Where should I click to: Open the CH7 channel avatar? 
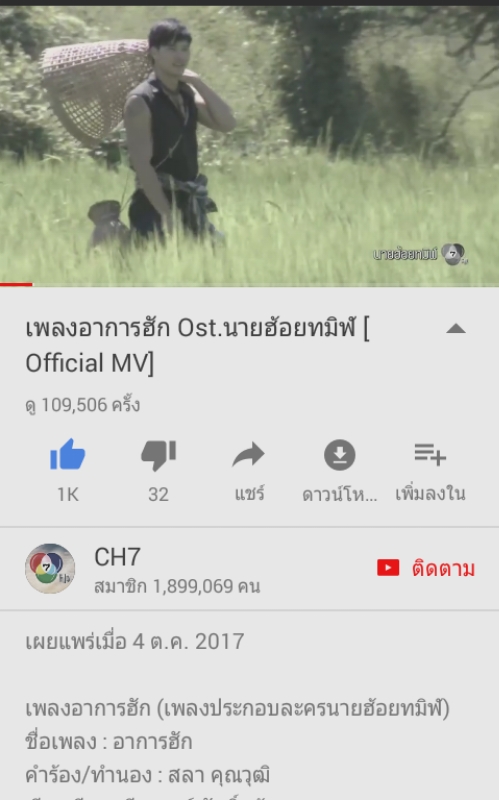pos(50,568)
